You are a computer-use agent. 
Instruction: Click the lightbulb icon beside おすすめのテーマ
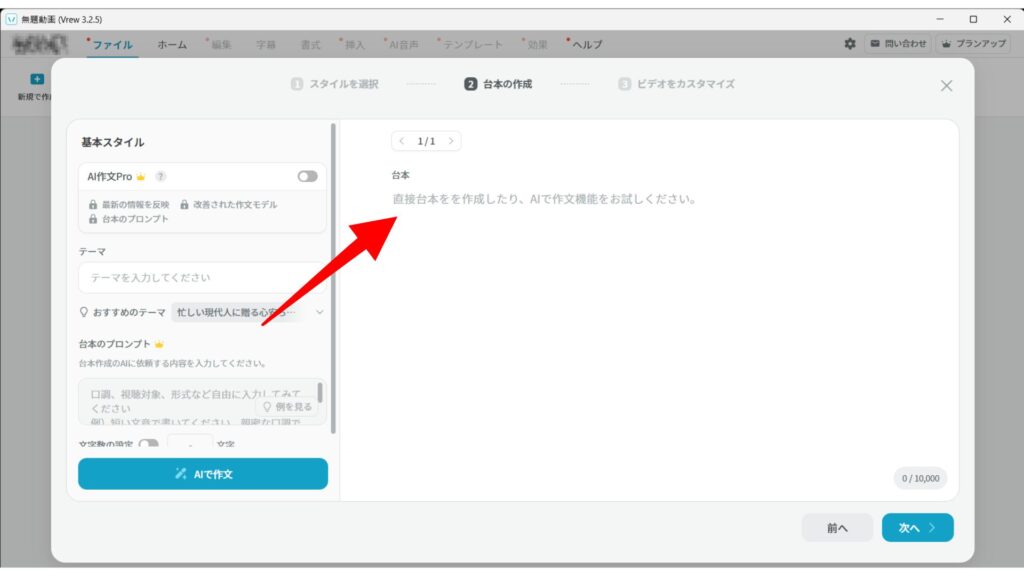click(84, 312)
